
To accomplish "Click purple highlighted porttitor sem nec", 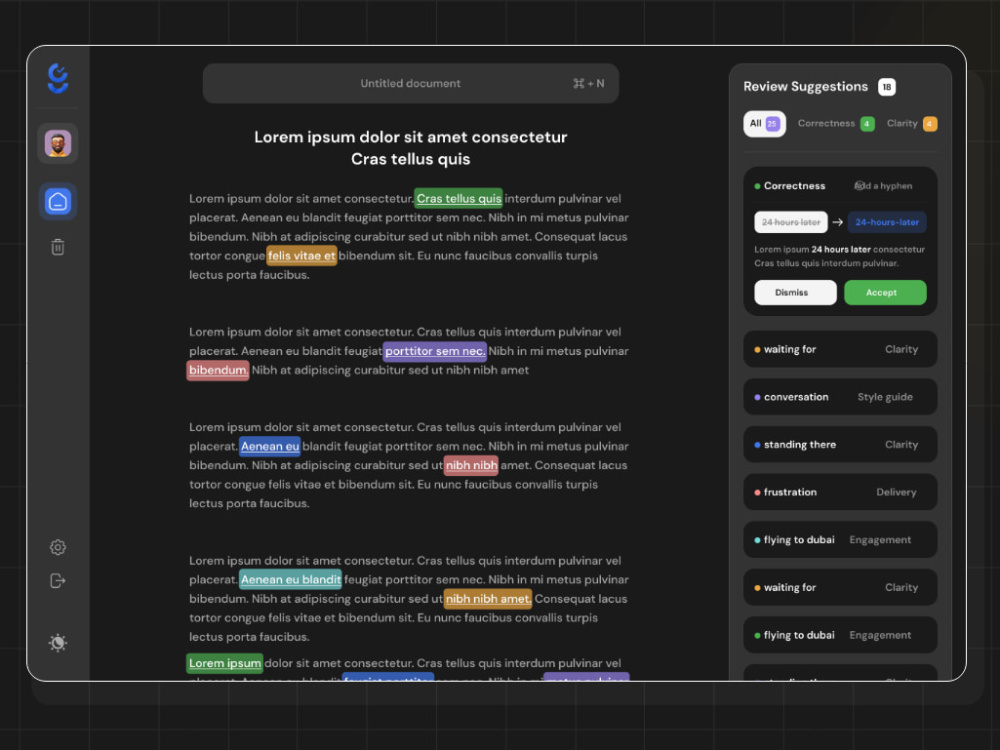I will (x=435, y=351).
